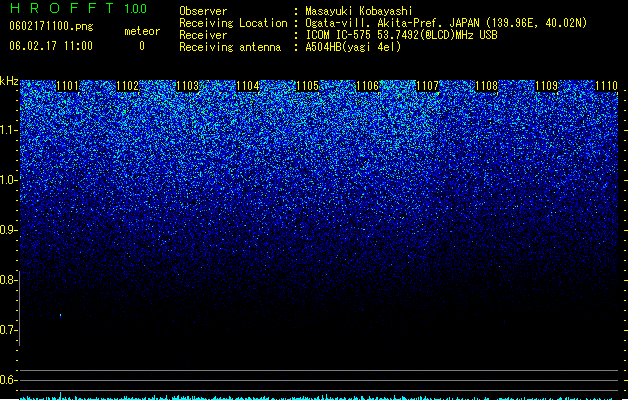This screenshot has height=400, width=629.
Task: Click the meteor count label
Action: (x=142, y=31)
